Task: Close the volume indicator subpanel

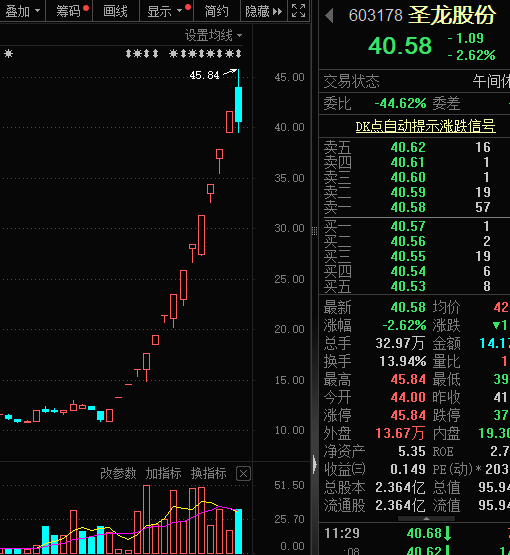Action: pyautogui.click(x=243, y=473)
